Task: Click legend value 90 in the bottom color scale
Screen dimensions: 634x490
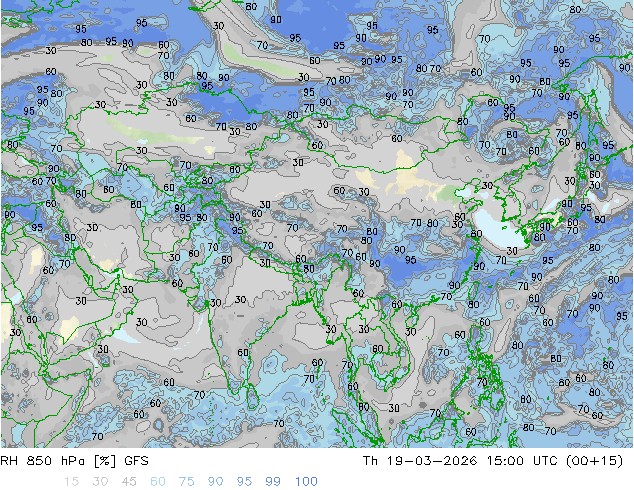Action: (x=215, y=482)
